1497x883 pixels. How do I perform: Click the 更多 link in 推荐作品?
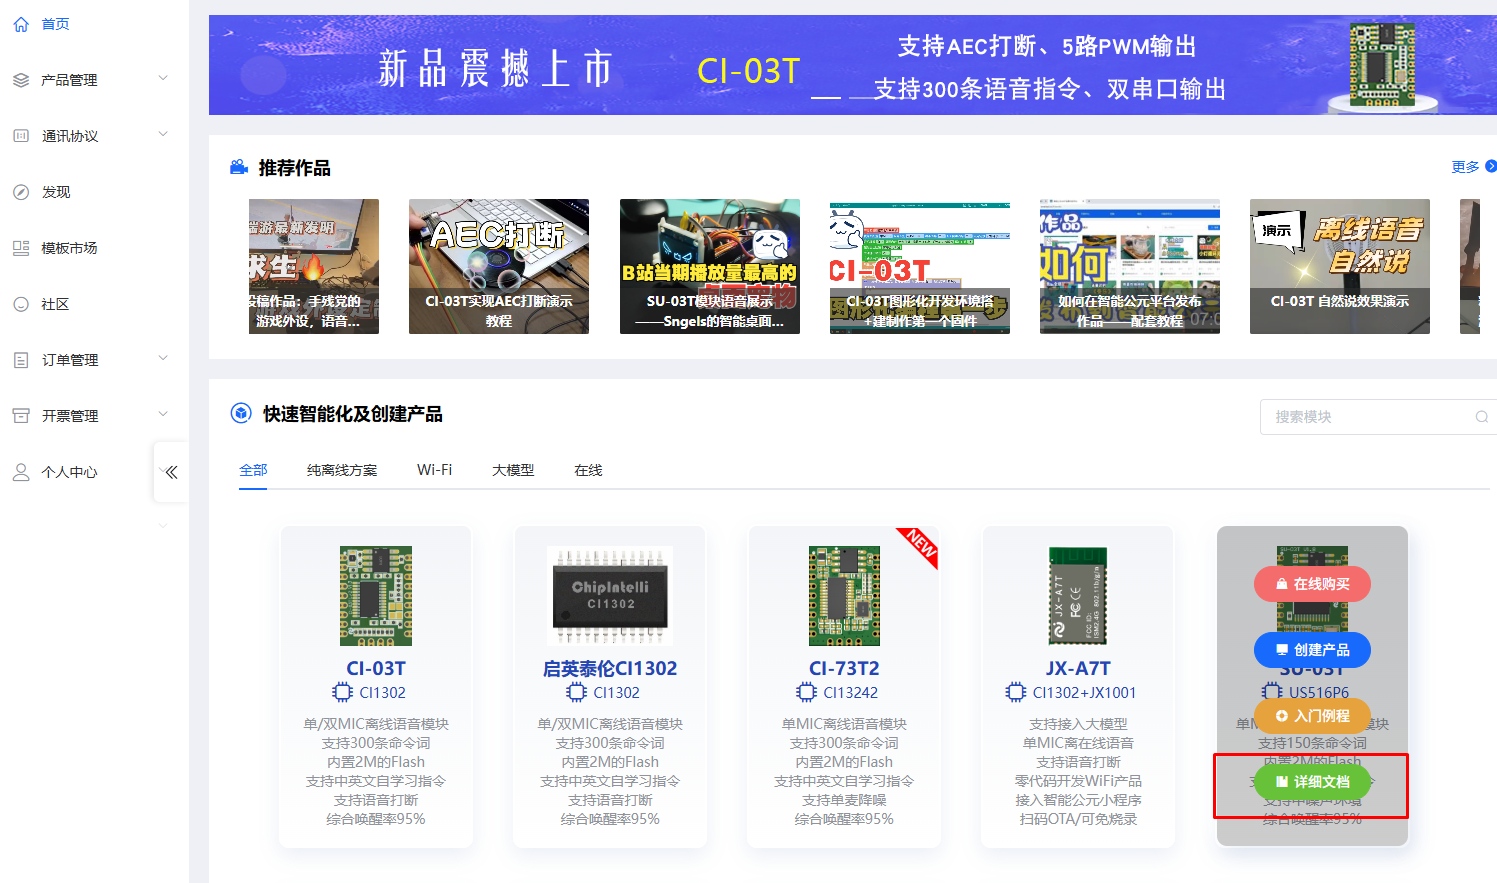pyautogui.click(x=1465, y=167)
